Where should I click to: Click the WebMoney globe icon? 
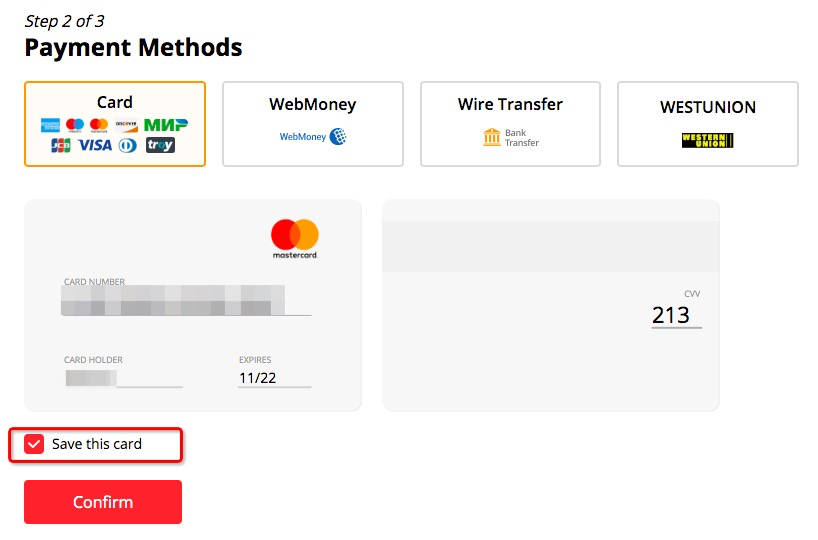tap(338, 137)
